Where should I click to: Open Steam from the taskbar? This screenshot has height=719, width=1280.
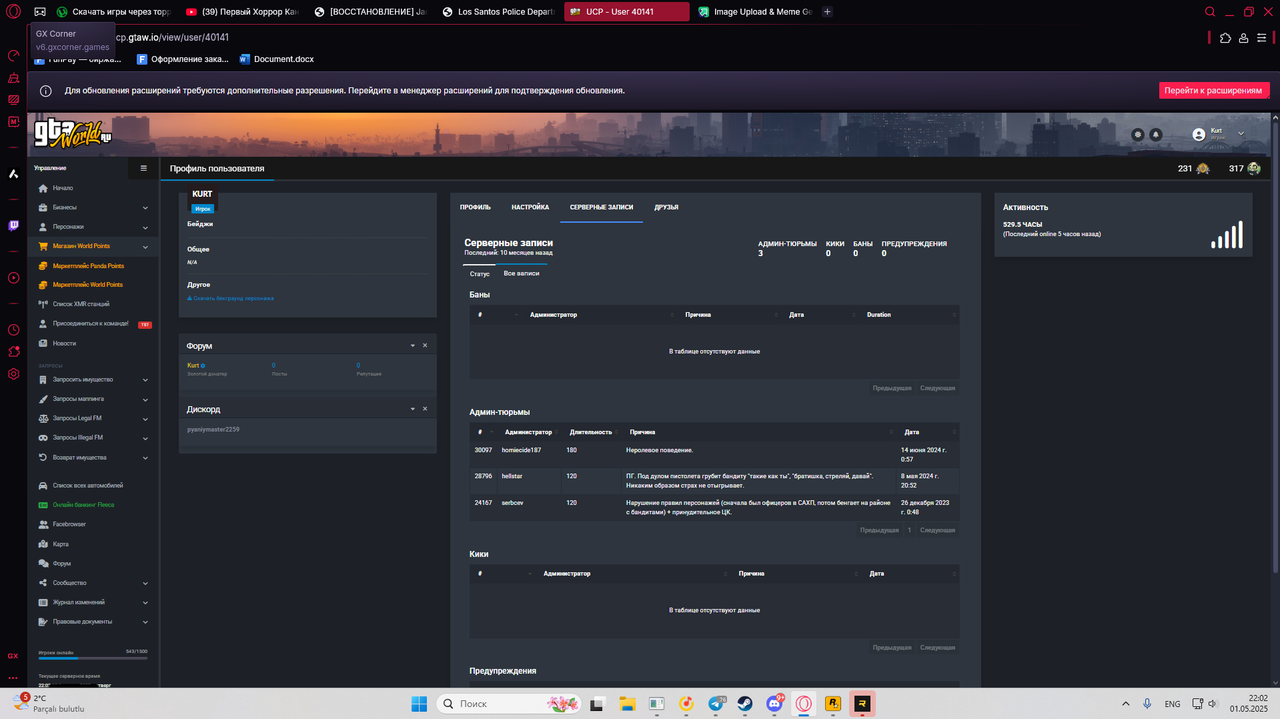coord(745,704)
